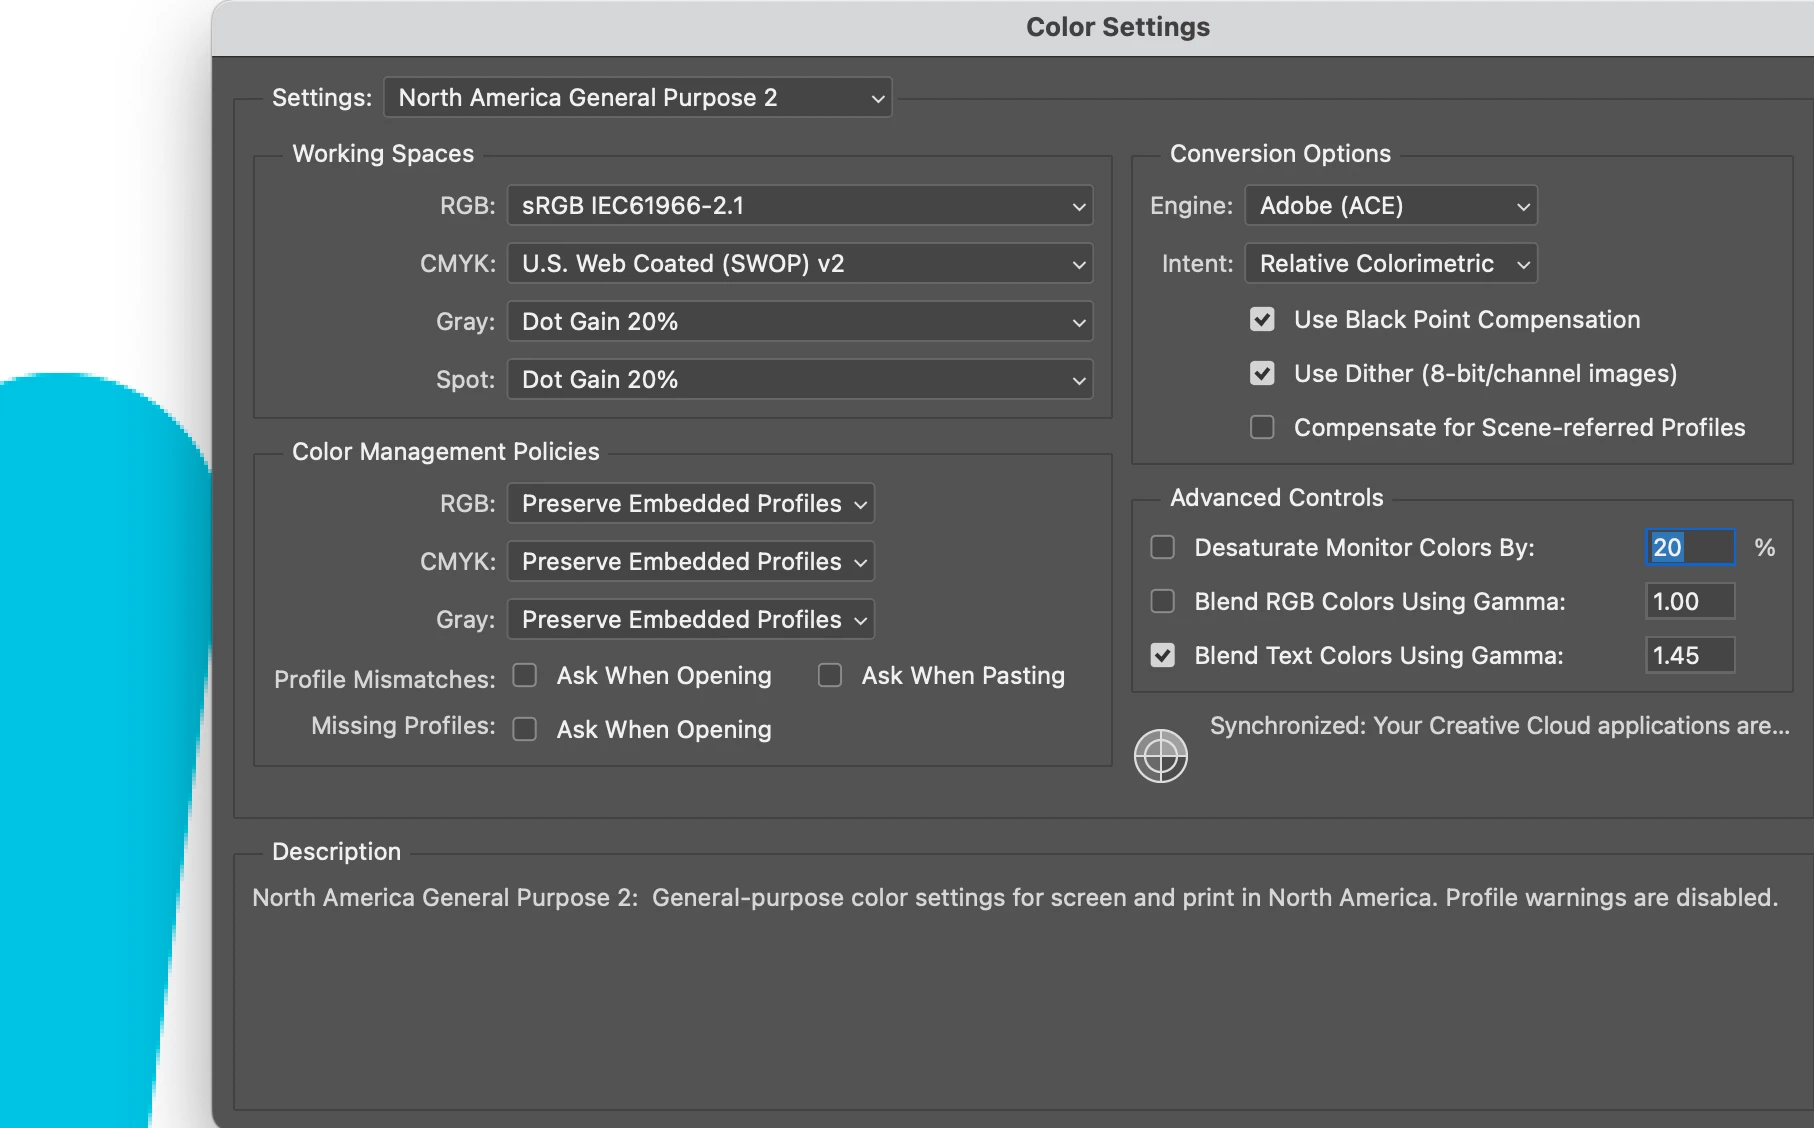Open the RGB working space dropdown
The image size is (1814, 1128).
[800, 206]
